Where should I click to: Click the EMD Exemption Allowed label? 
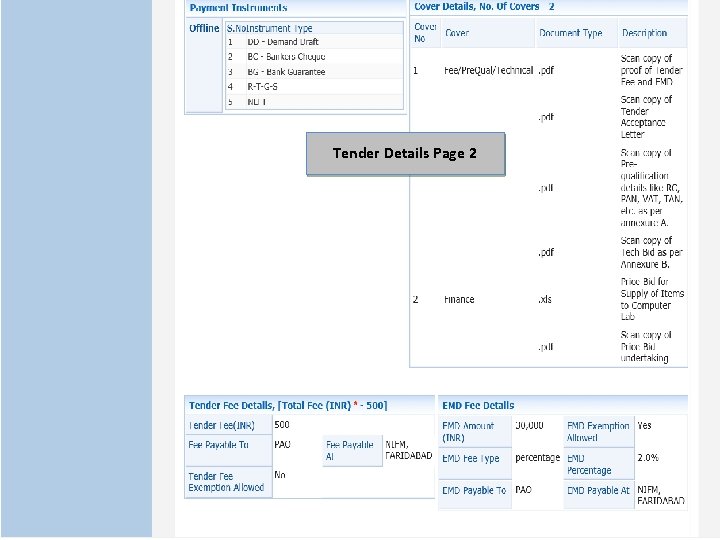click(x=598, y=432)
